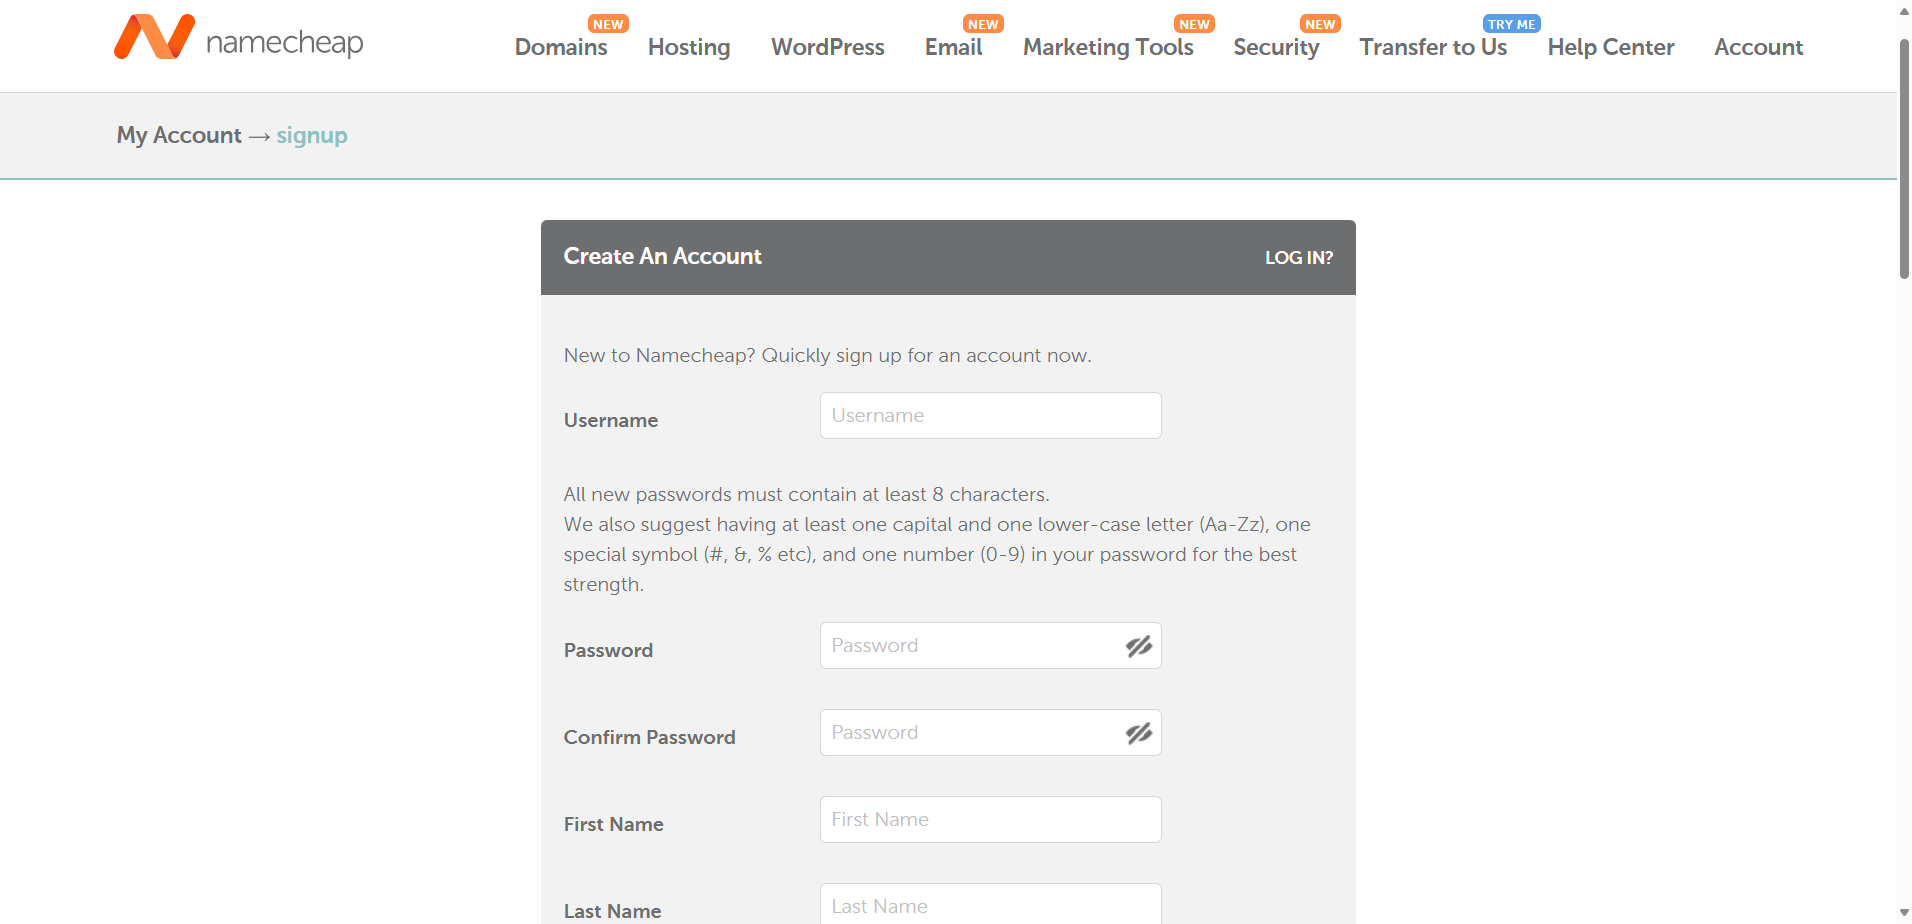The width and height of the screenshot is (1912, 924).
Task: Click the Username field label
Action: pos(610,421)
